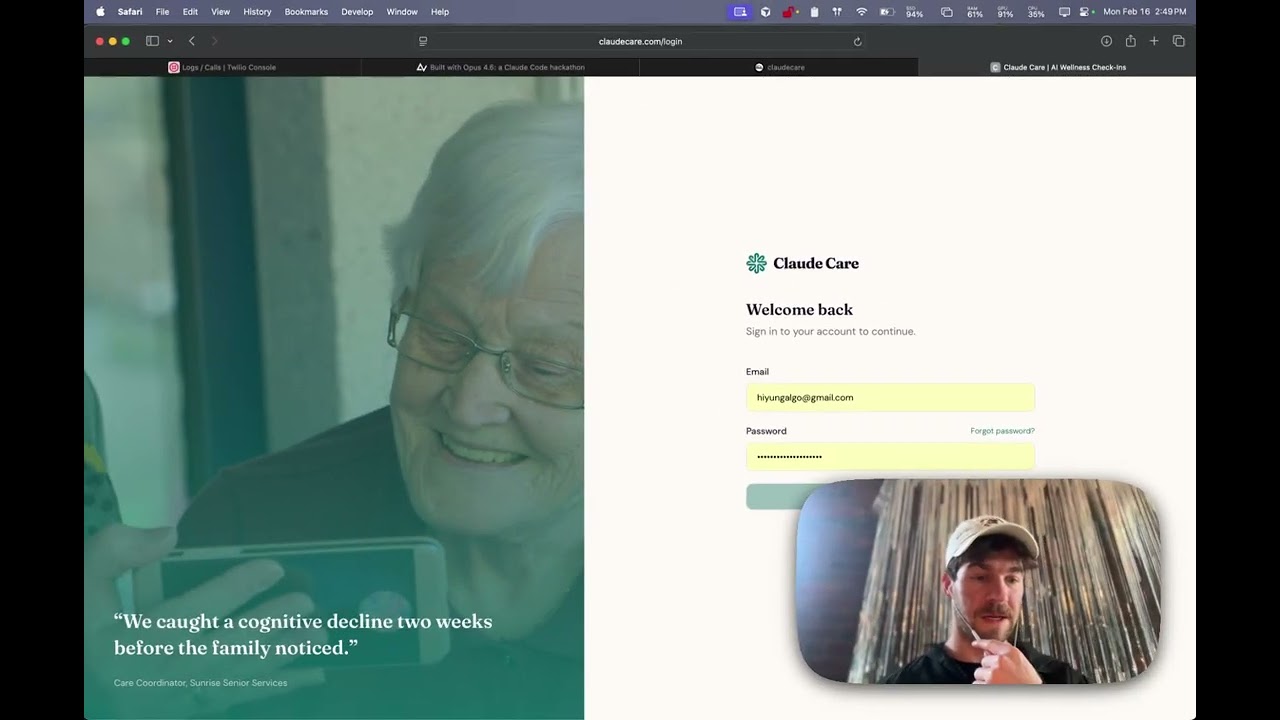Screen dimensions: 1280x720
Task: Switch to the Twilio Console Logs tab
Action: click(222, 67)
